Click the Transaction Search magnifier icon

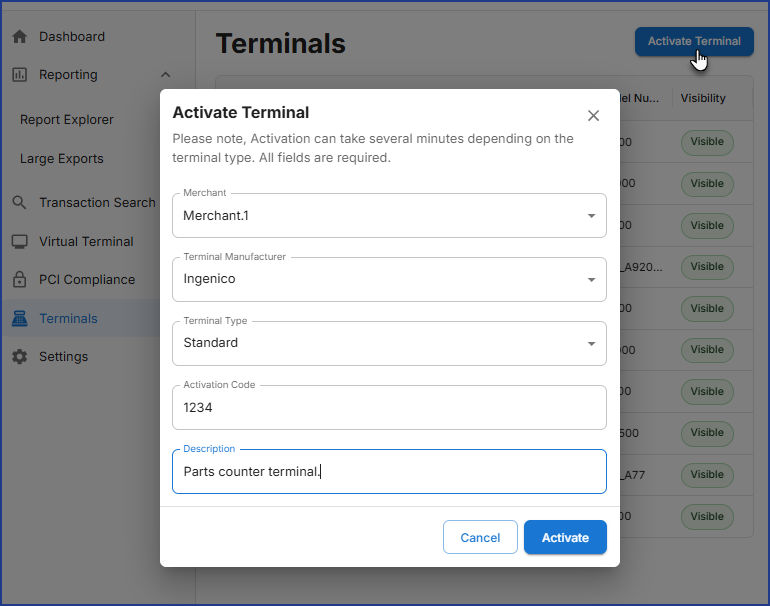19,203
